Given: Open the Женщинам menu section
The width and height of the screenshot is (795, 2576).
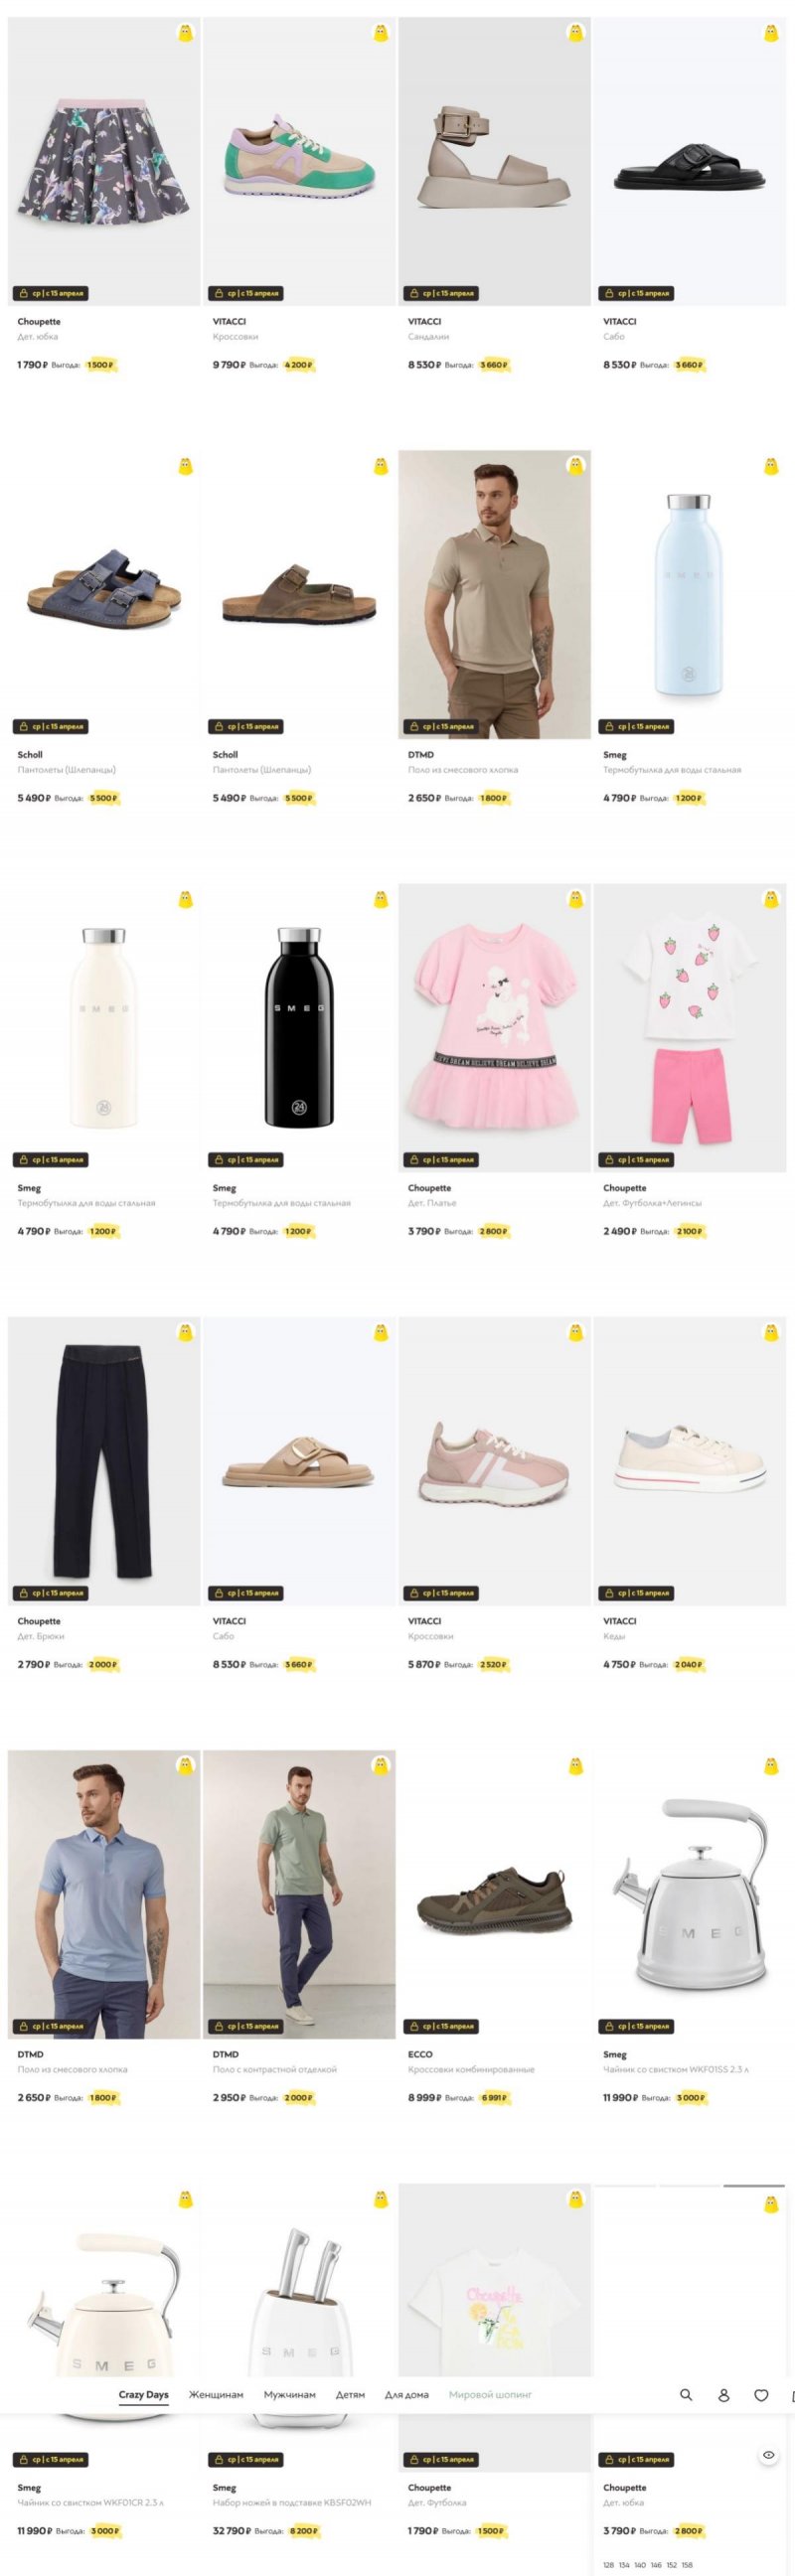Looking at the screenshot, I should (x=216, y=2395).
